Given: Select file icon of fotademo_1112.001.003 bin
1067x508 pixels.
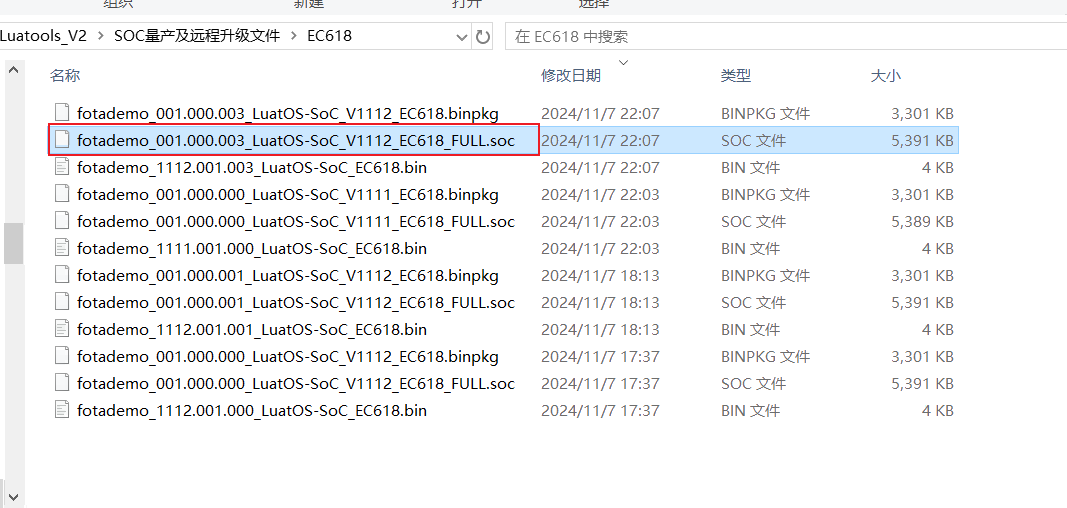Looking at the screenshot, I should pyautogui.click(x=62, y=167).
